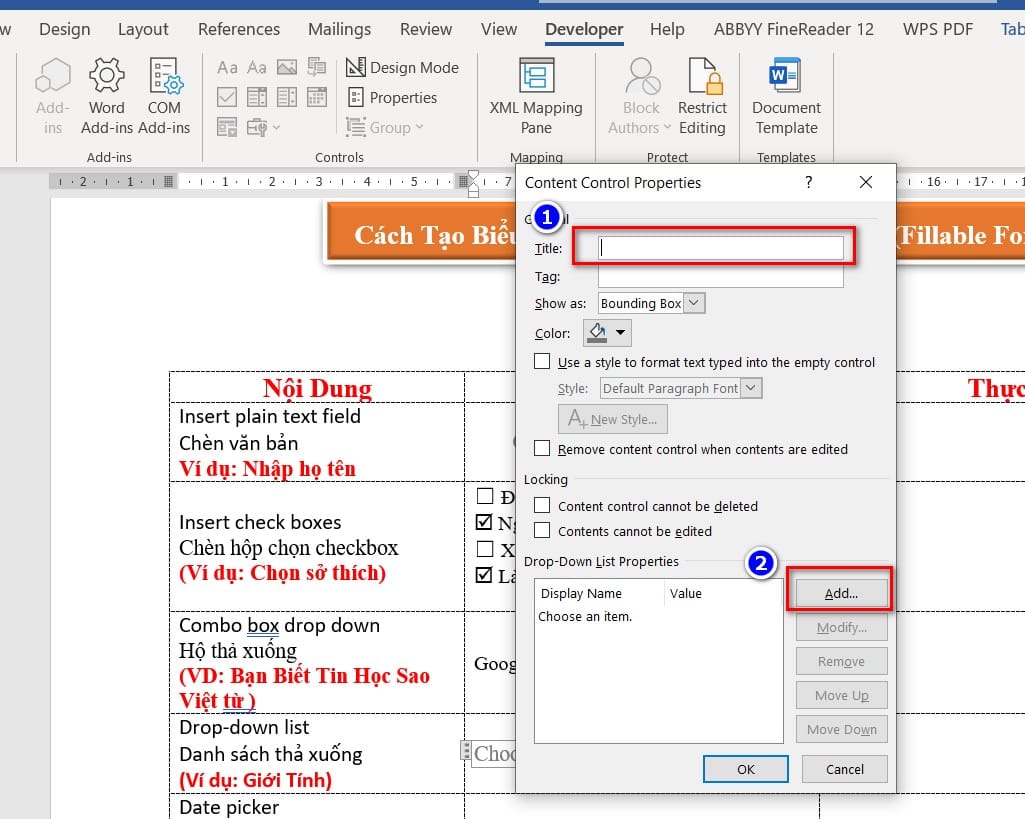The height and width of the screenshot is (819, 1025).
Task: Check 'Contents cannot be edited' locking option
Action: tap(542, 530)
